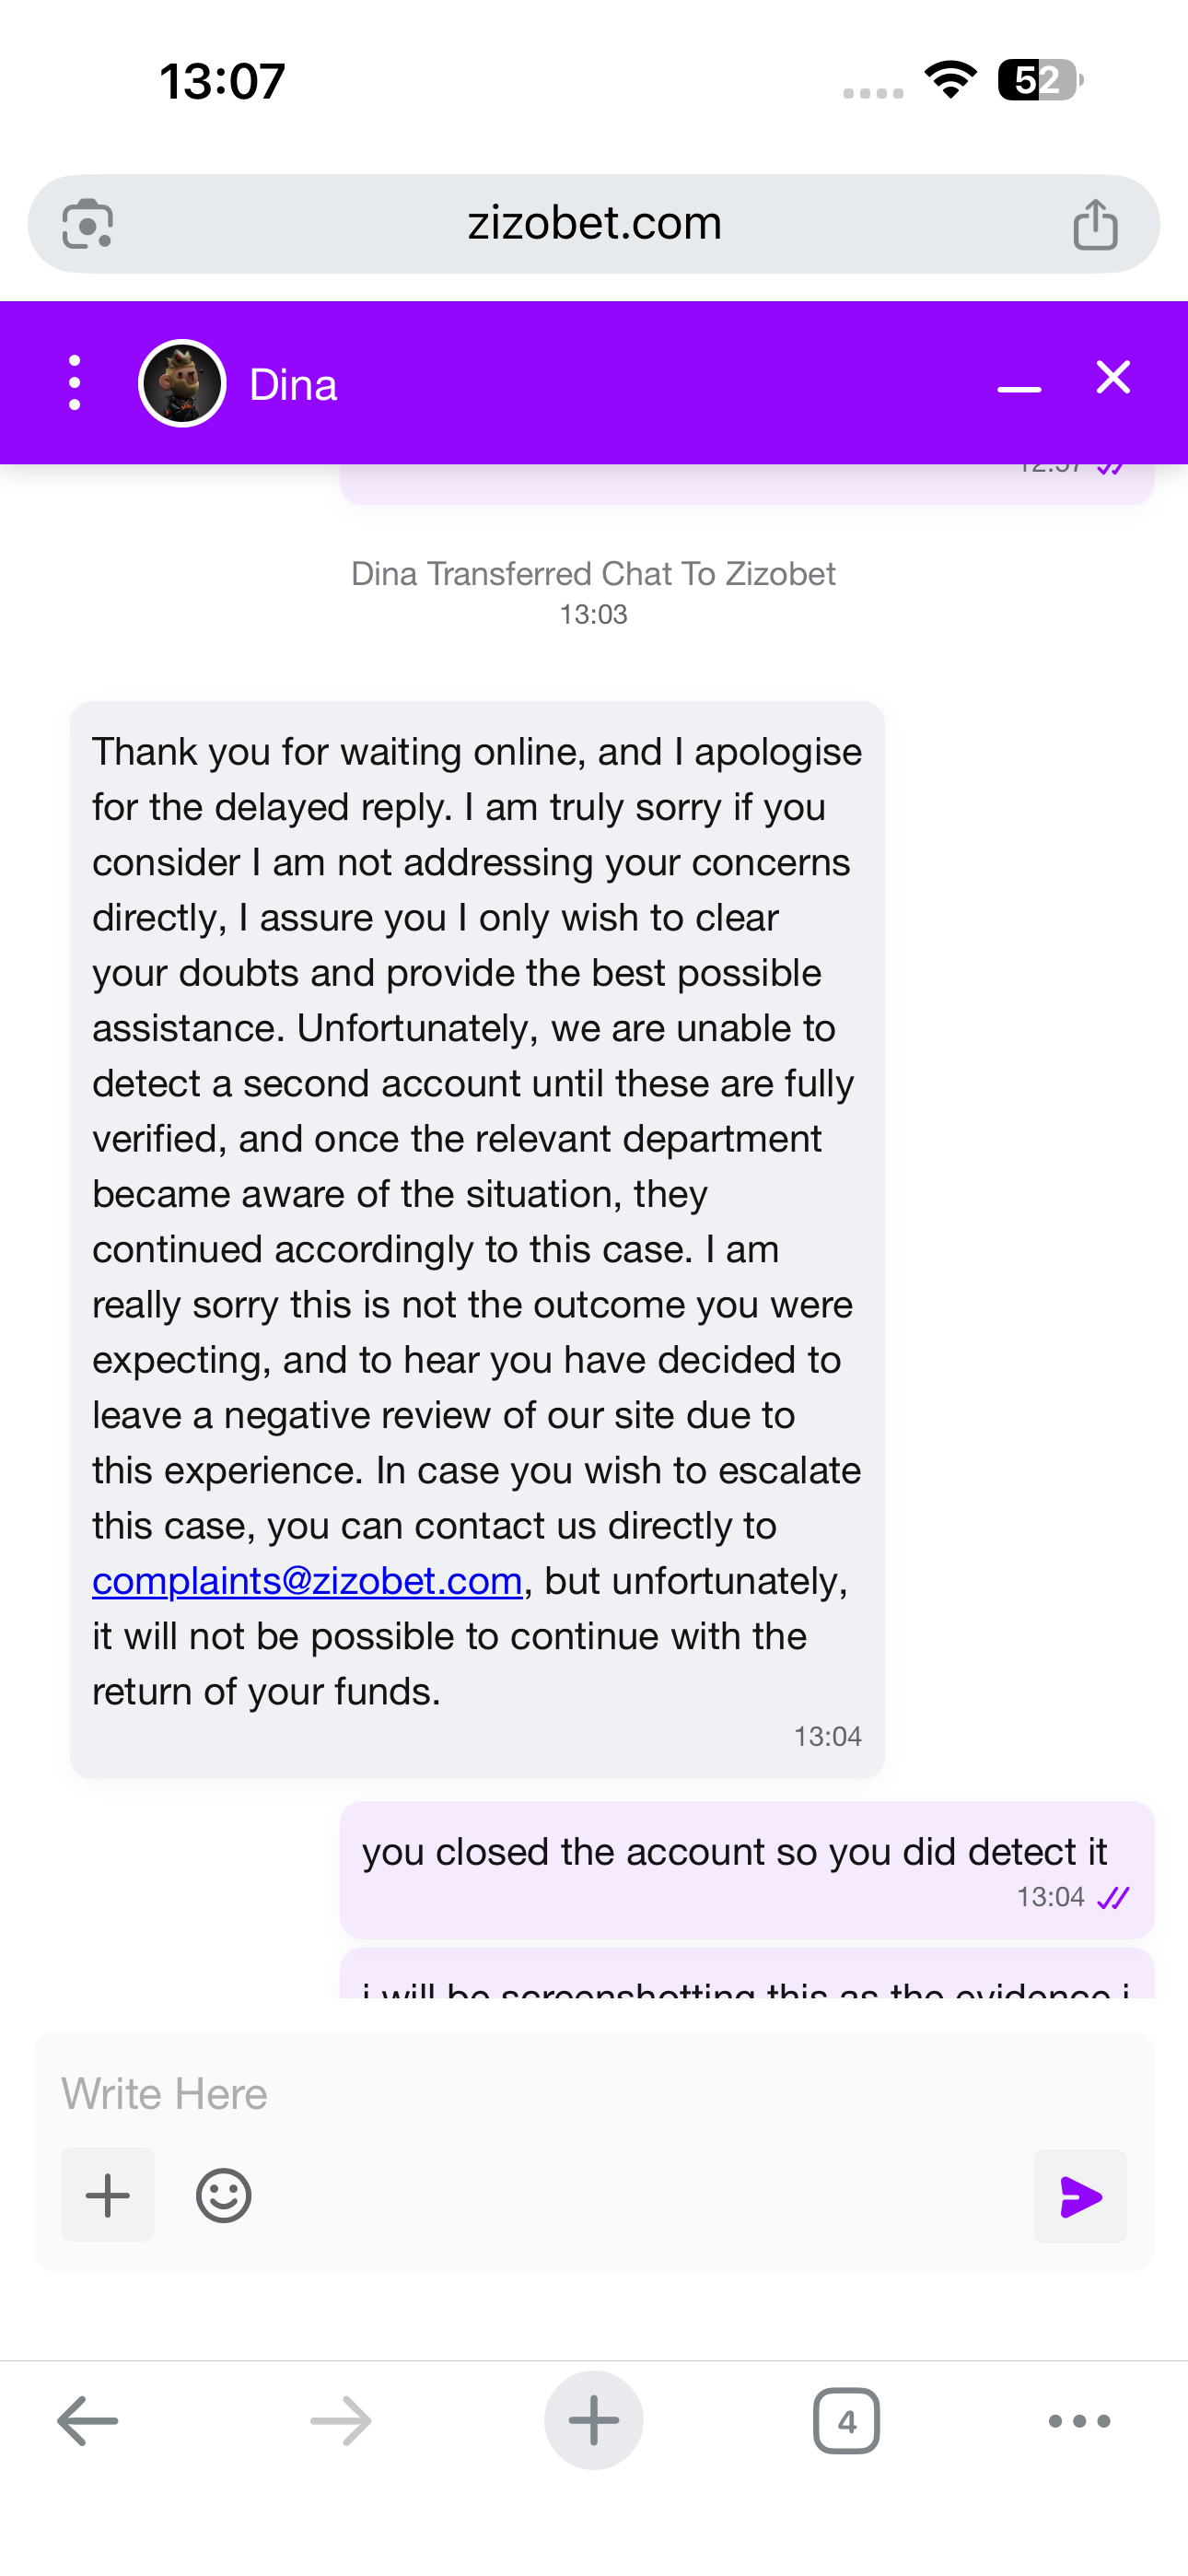Open the emoji smiley picker
The width and height of the screenshot is (1188, 2576).
[x=223, y=2195]
